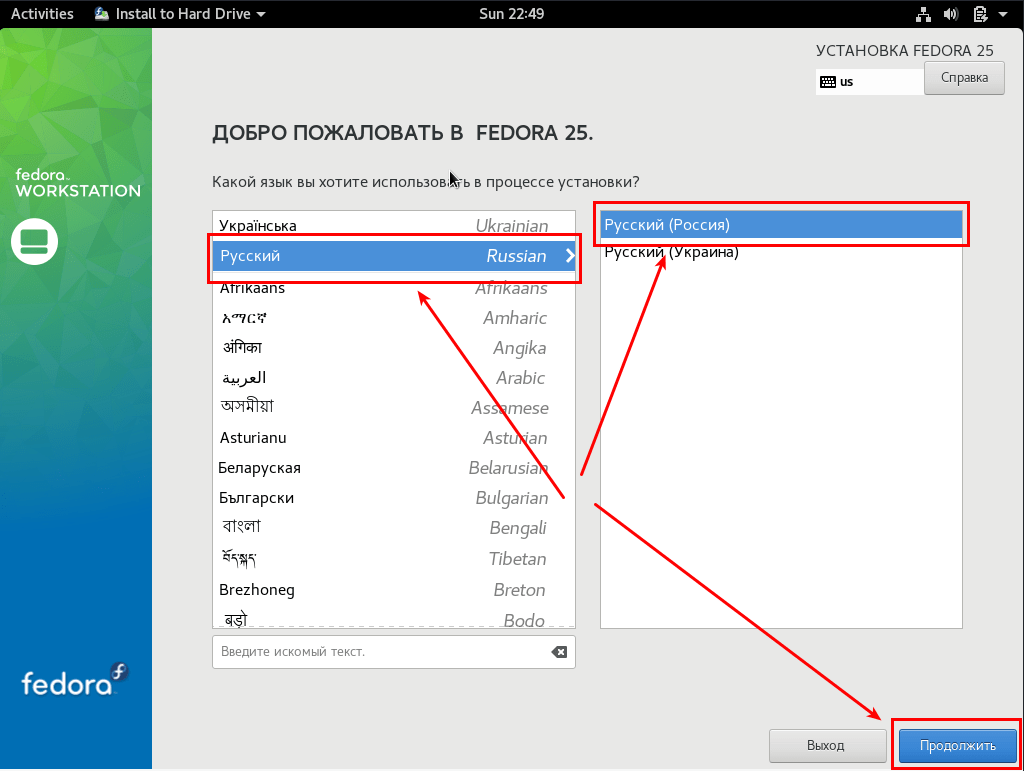This screenshot has height=771, width=1024.
Task: Select the Русский (Россия) locale
Action: tap(781, 225)
